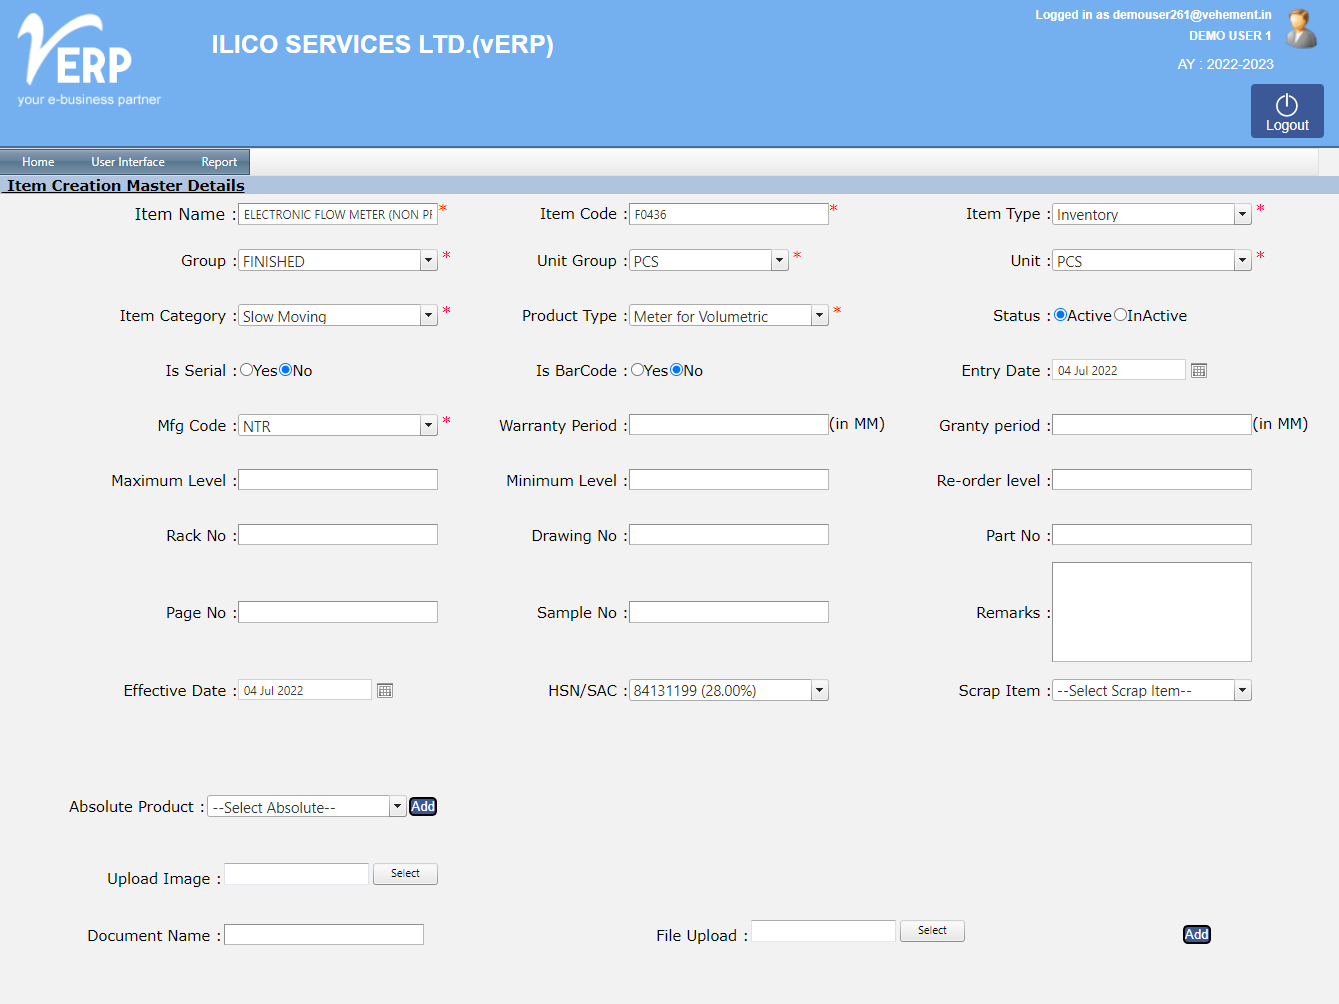Click the Item Name field
This screenshot has width=1339, height=1004.
(338, 215)
